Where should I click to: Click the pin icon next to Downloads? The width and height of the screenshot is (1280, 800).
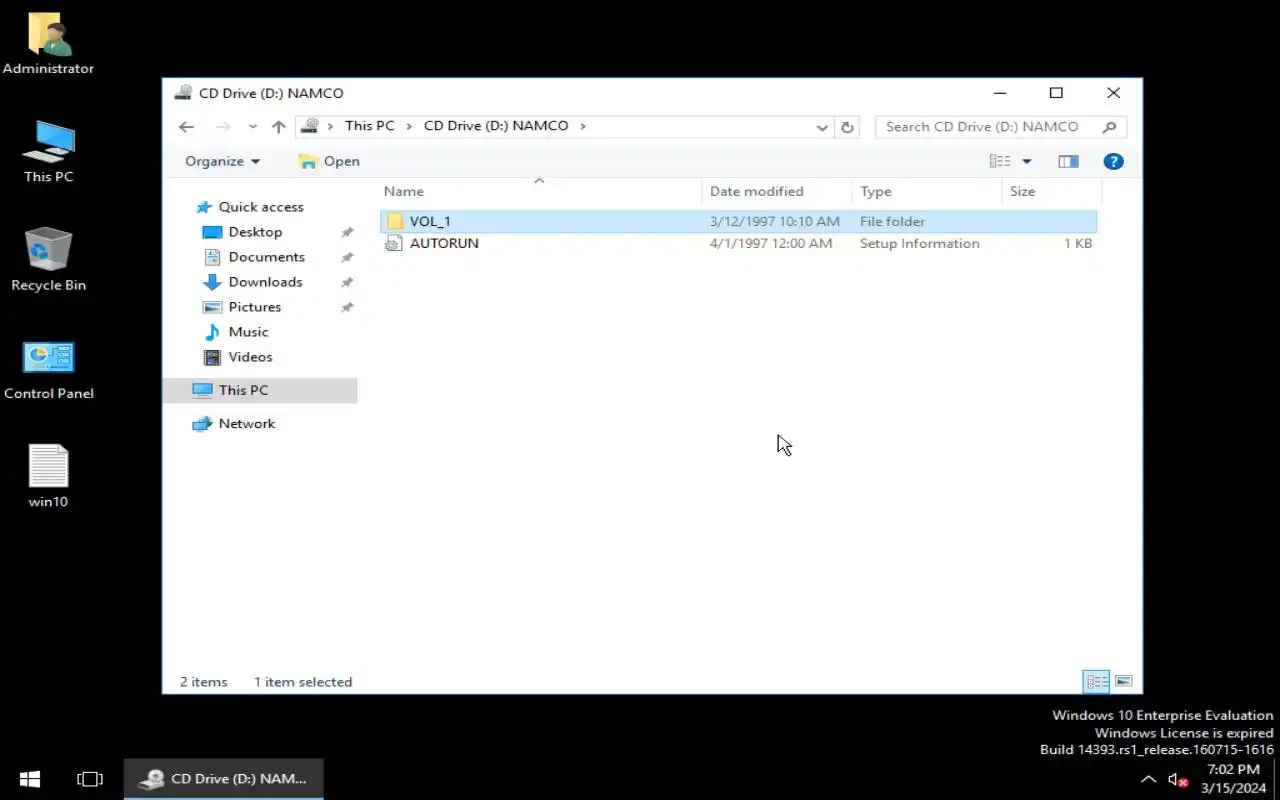point(347,282)
